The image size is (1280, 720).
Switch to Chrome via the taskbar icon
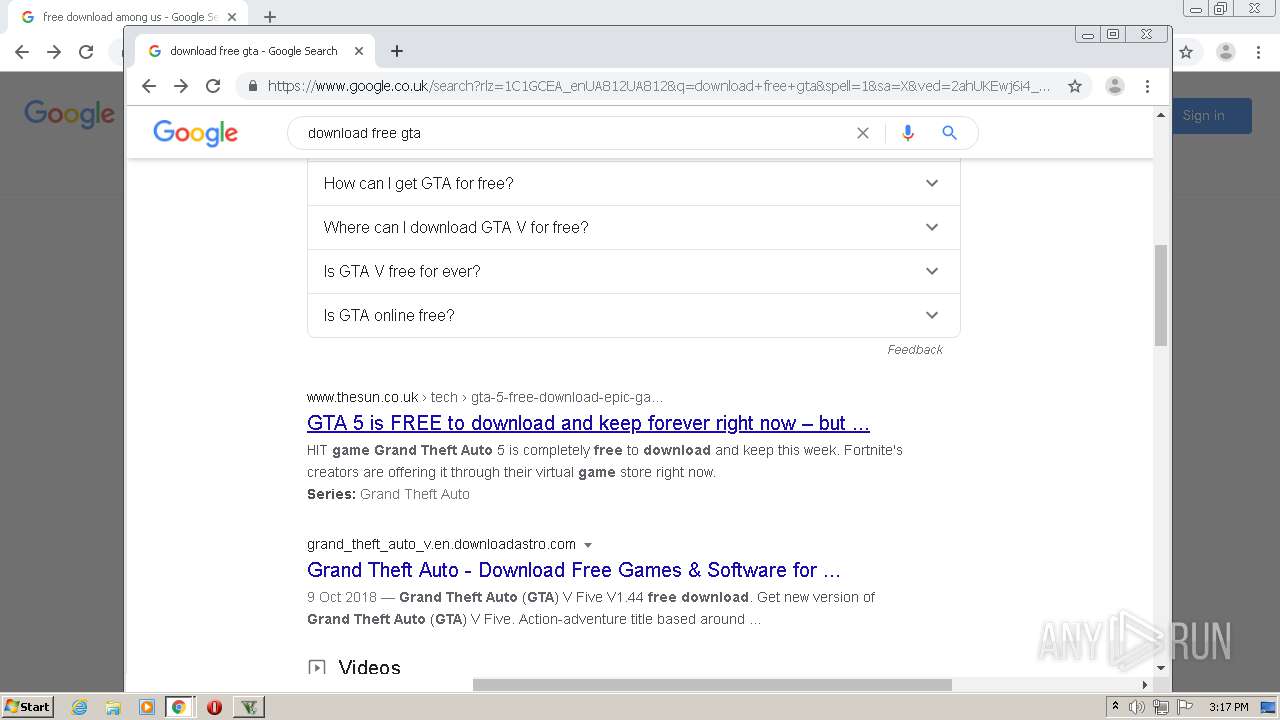click(179, 707)
